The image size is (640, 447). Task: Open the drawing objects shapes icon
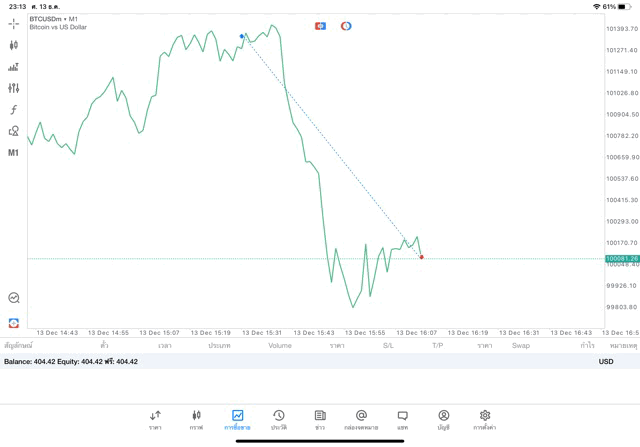pyautogui.click(x=13, y=131)
